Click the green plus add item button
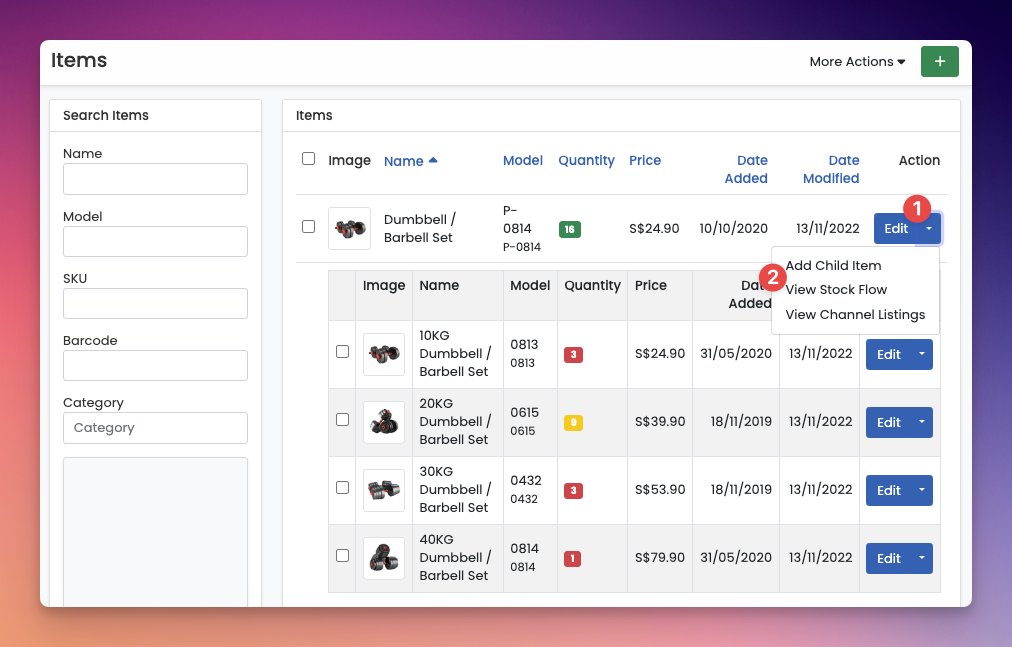 tap(939, 61)
